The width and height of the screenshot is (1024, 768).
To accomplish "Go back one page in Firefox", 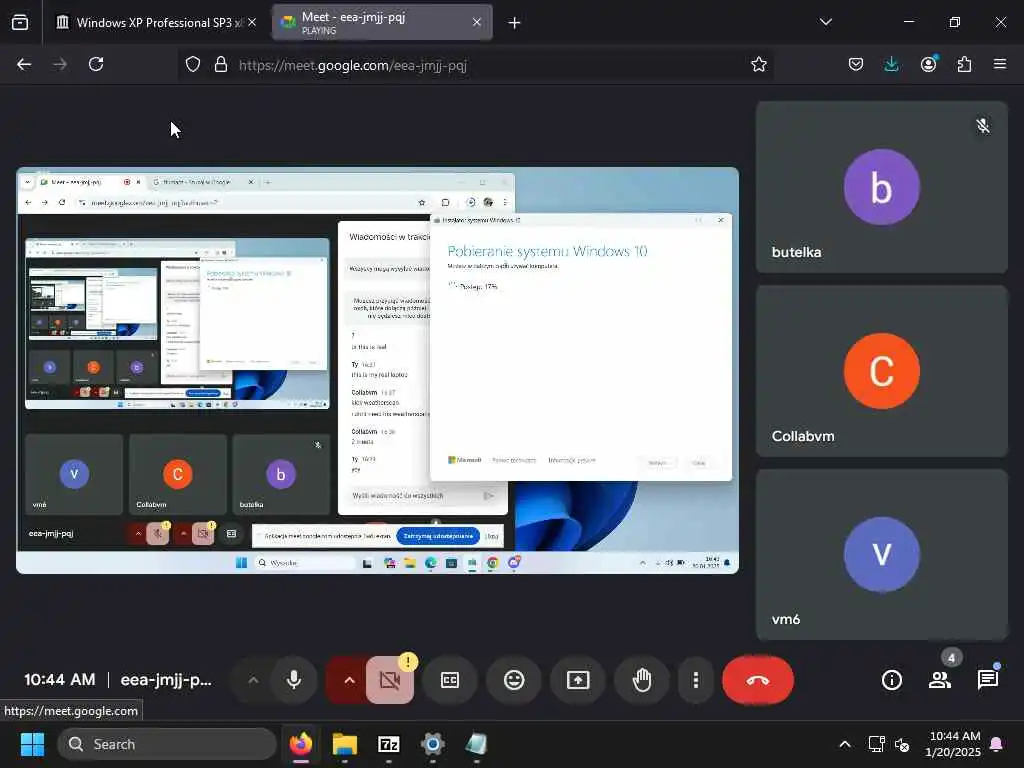I will click(24, 64).
